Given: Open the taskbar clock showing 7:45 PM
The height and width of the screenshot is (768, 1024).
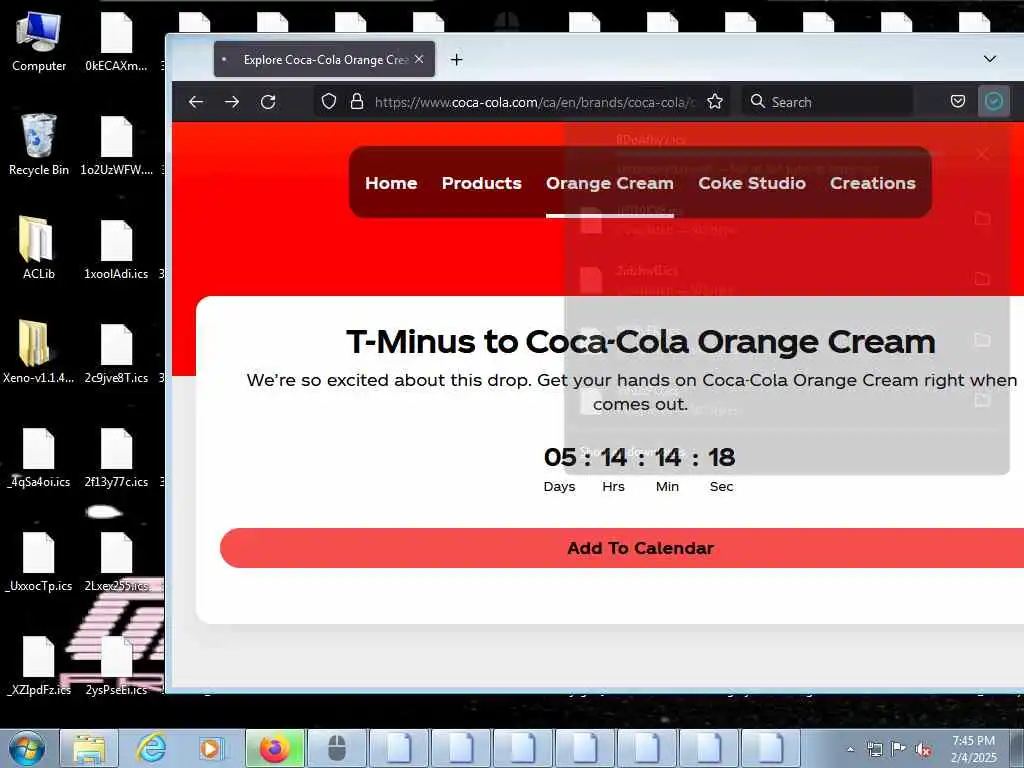Looking at the screenshot, I should pyautogui.click(x=974, y=749).
